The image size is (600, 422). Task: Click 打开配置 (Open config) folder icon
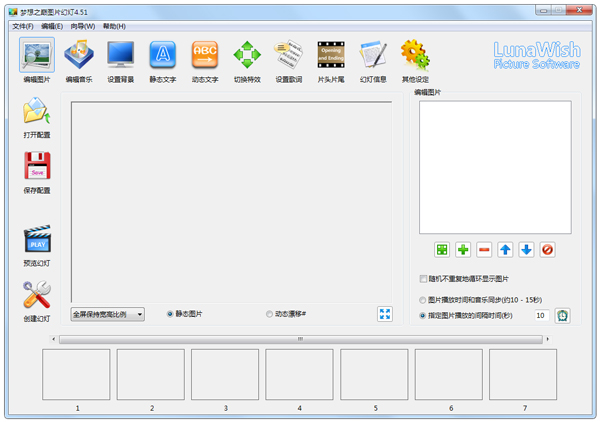pyautogui.click(x=37, y=111)
